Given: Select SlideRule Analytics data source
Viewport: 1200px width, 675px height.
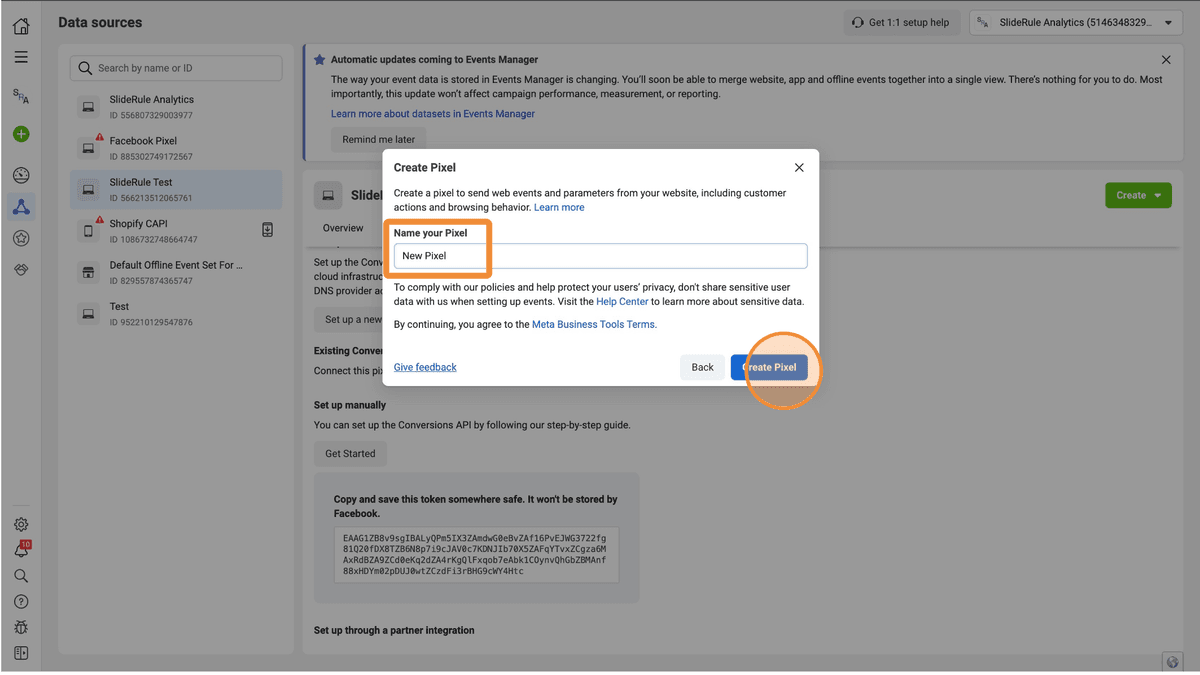Looking at the screenshot, I should 176,106.
